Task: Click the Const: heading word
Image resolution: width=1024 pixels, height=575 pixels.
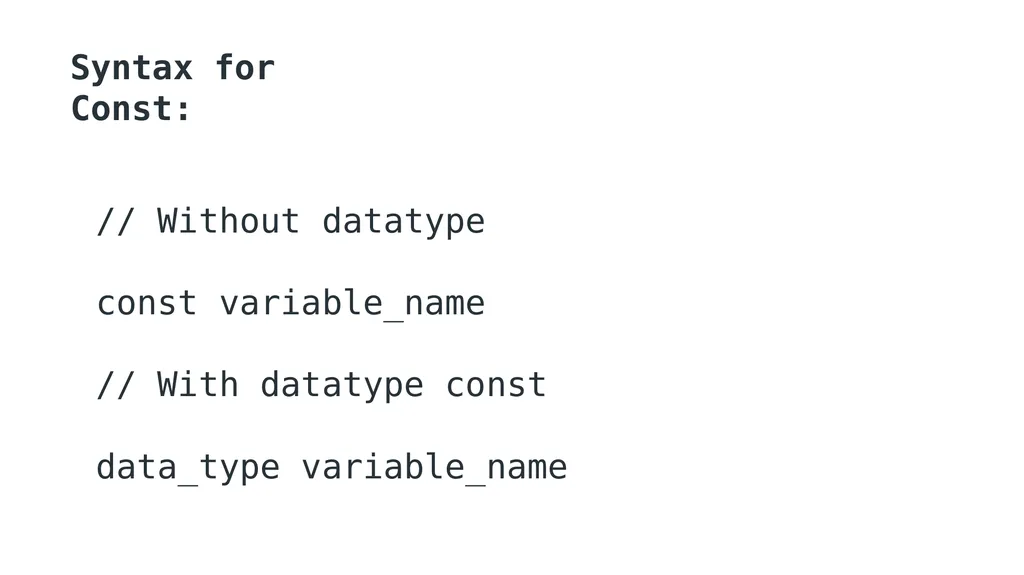Action: point(130,108)
